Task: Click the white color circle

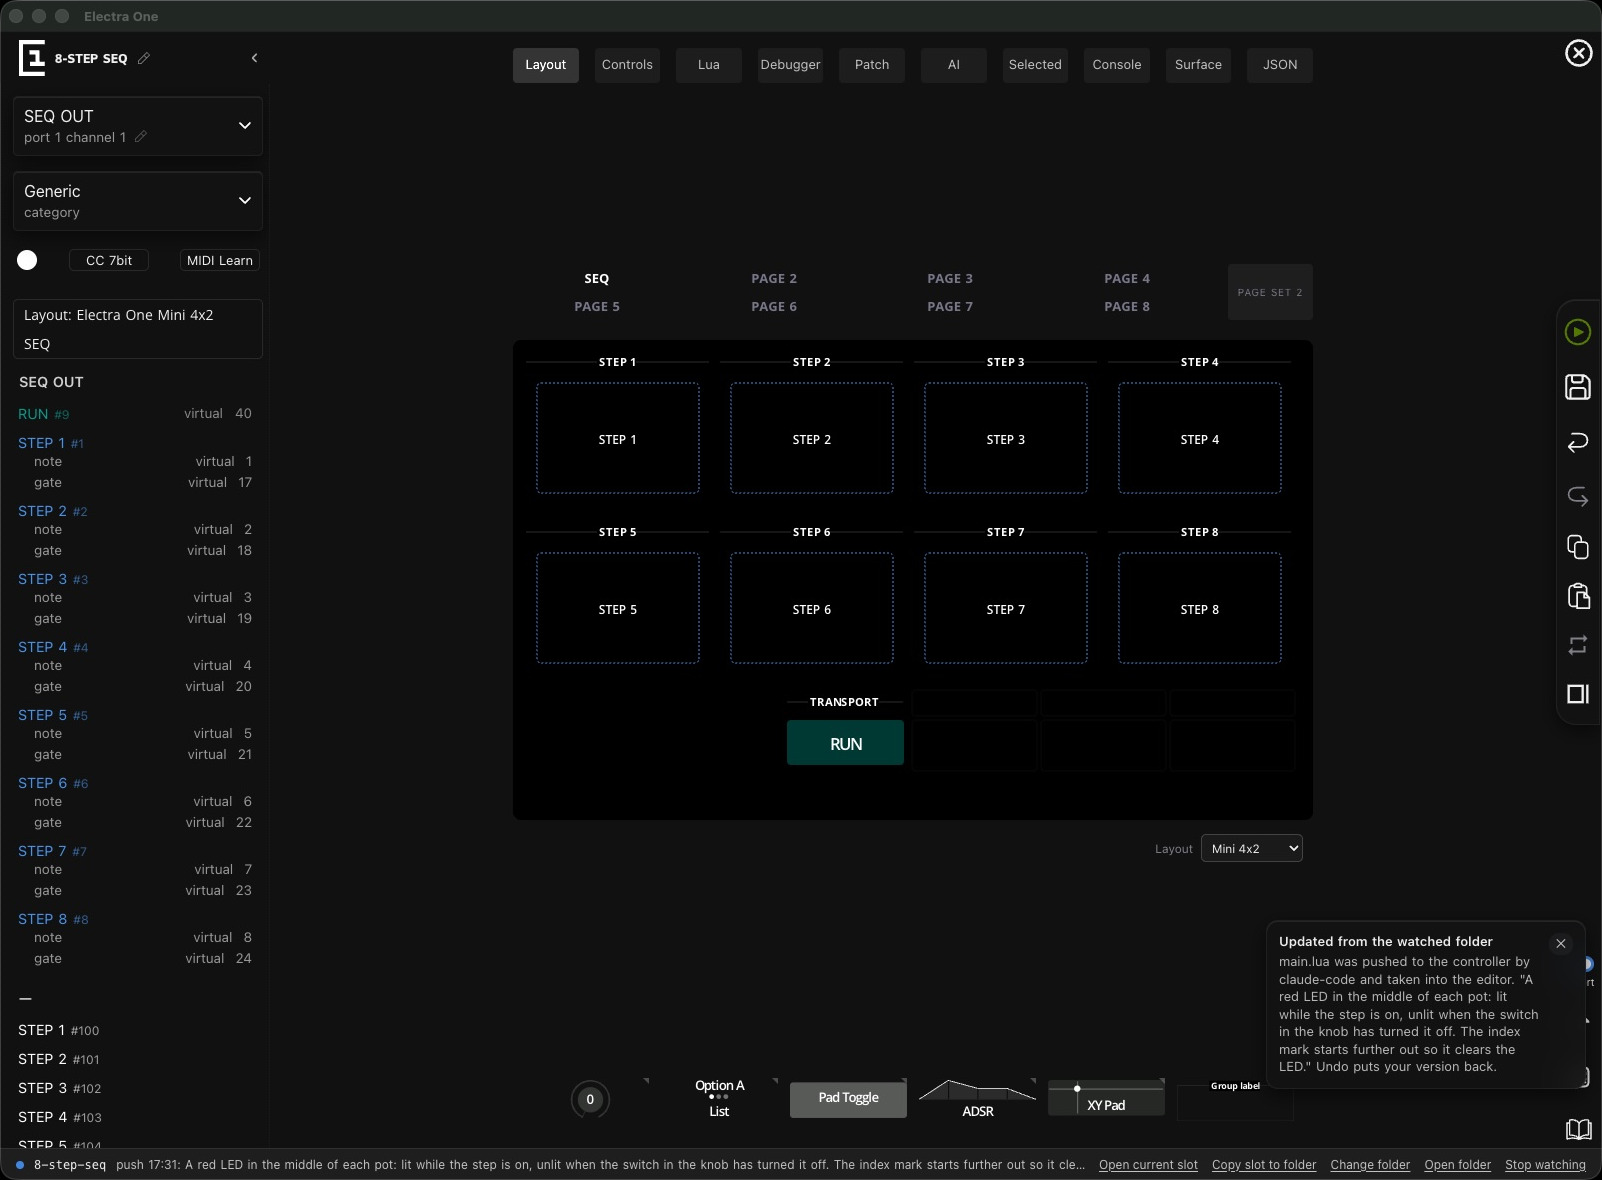Action: click(x=27, y=260)
